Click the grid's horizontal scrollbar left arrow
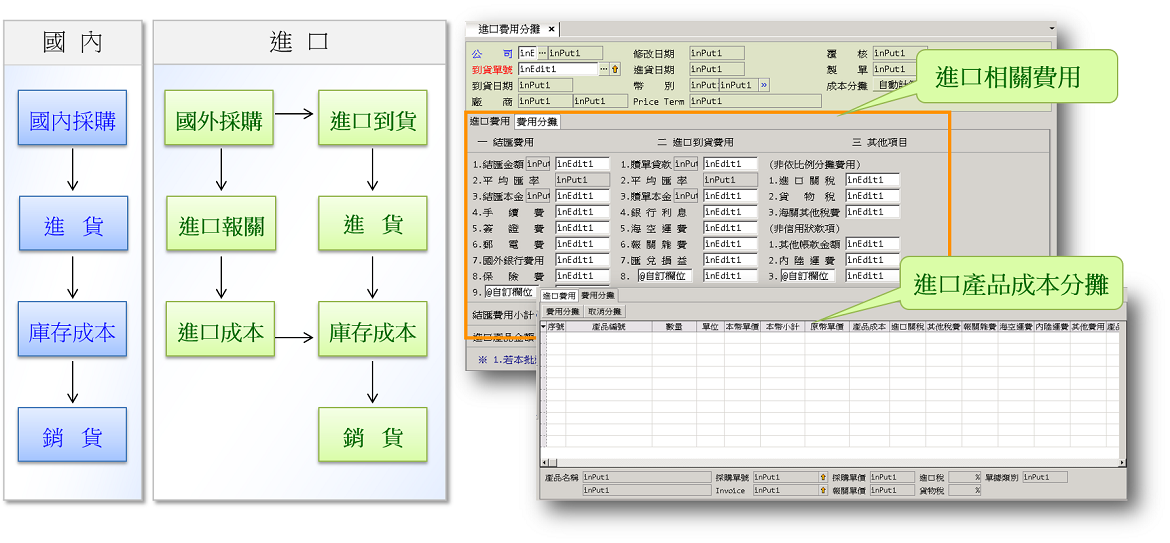This screenshot has width=1170, height=543. (x=545, y=463)
